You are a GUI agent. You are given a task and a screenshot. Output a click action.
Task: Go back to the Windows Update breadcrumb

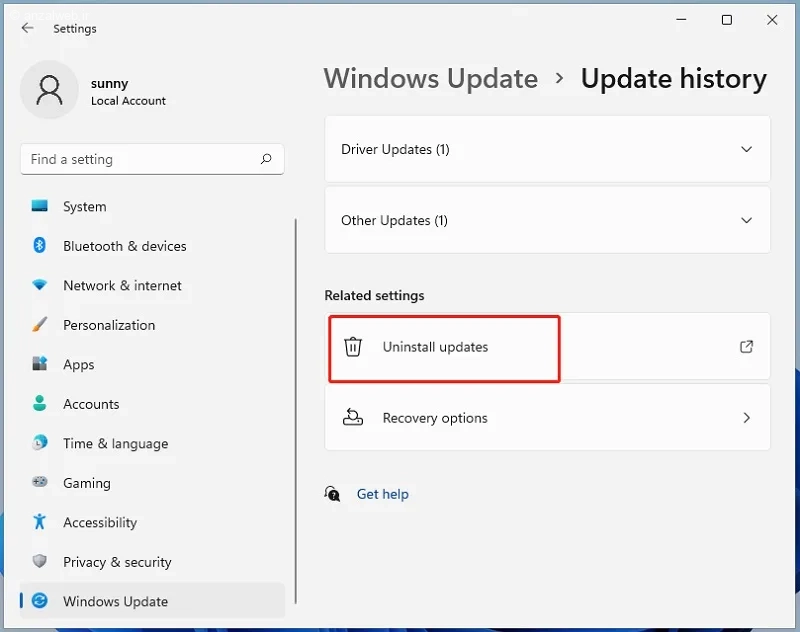coord(431,79)
